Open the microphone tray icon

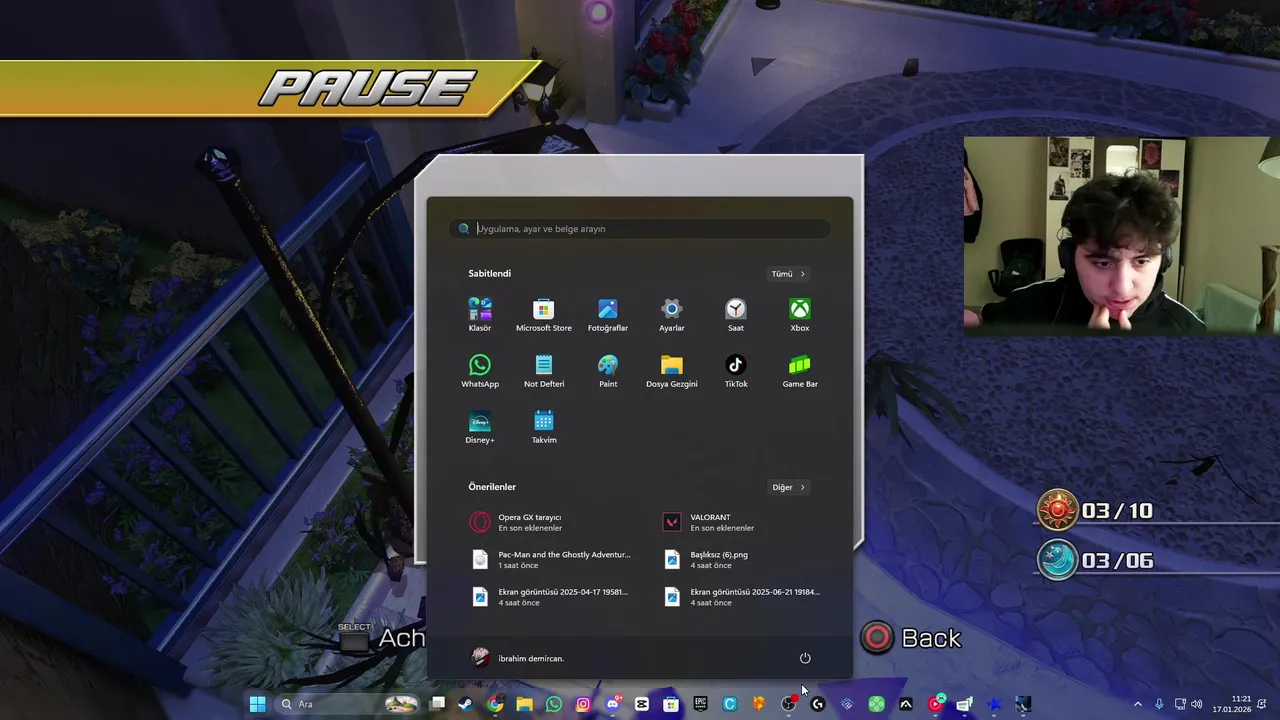[x=1159, y=704]
